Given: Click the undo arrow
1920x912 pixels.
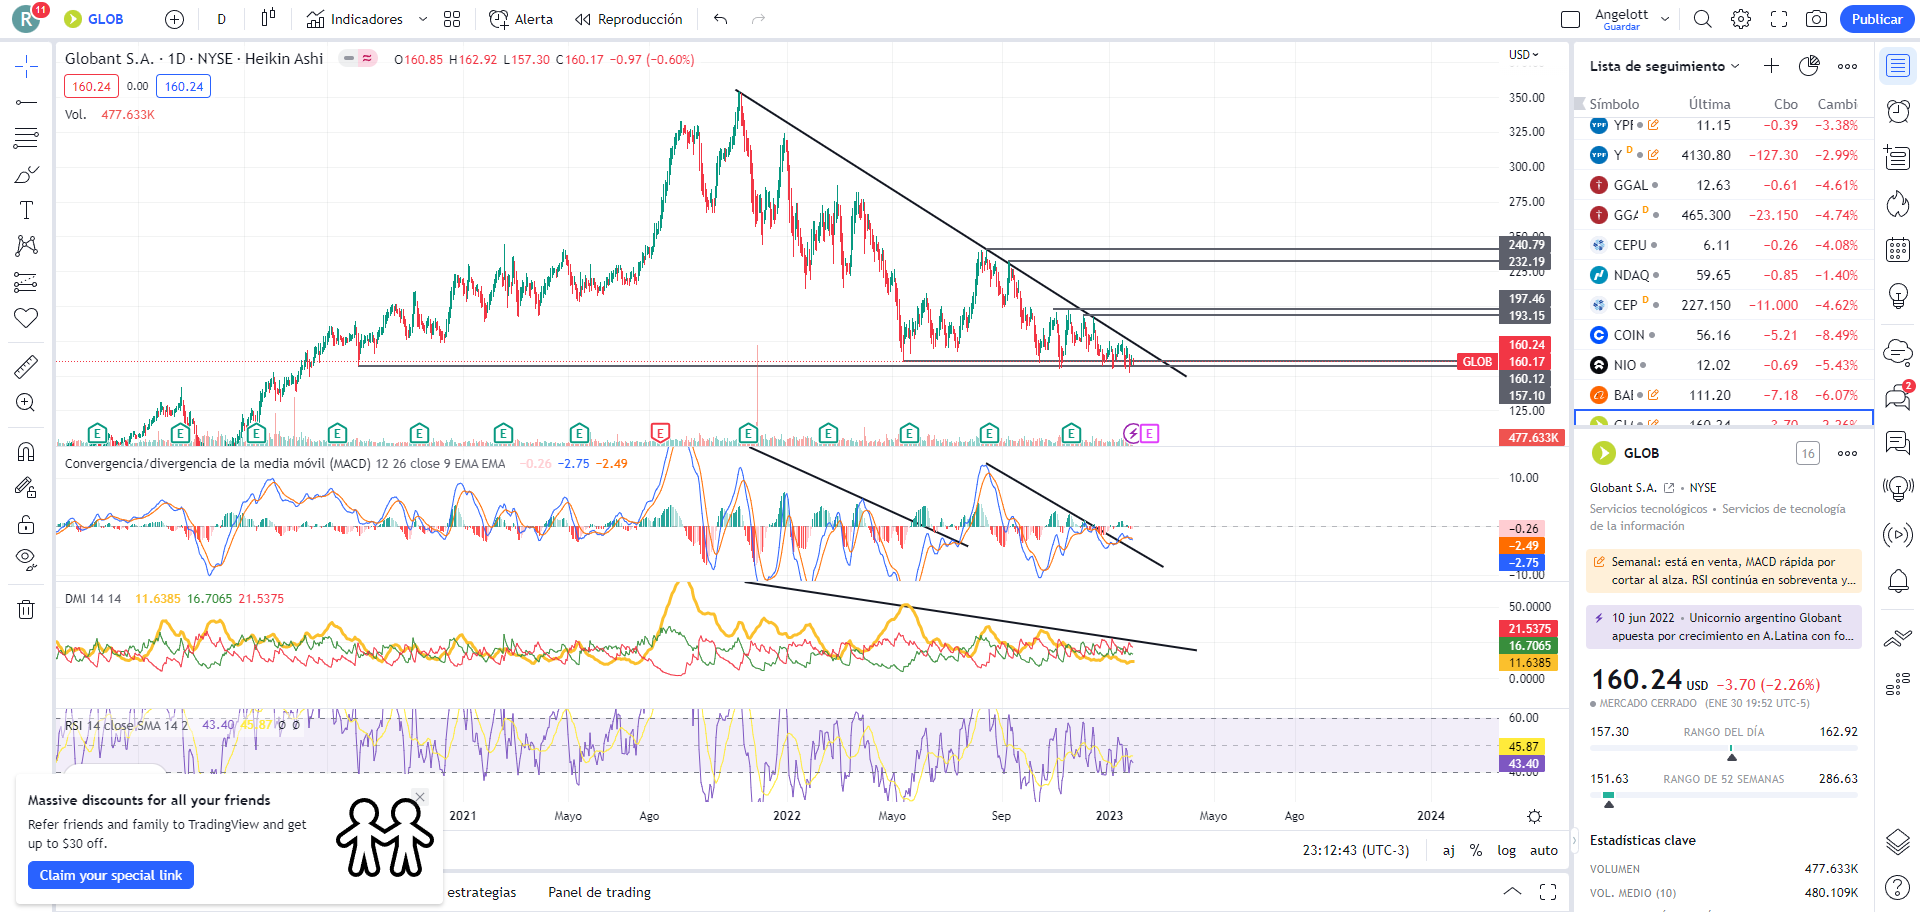Looking at the screenshot, I should pos(720,19).
